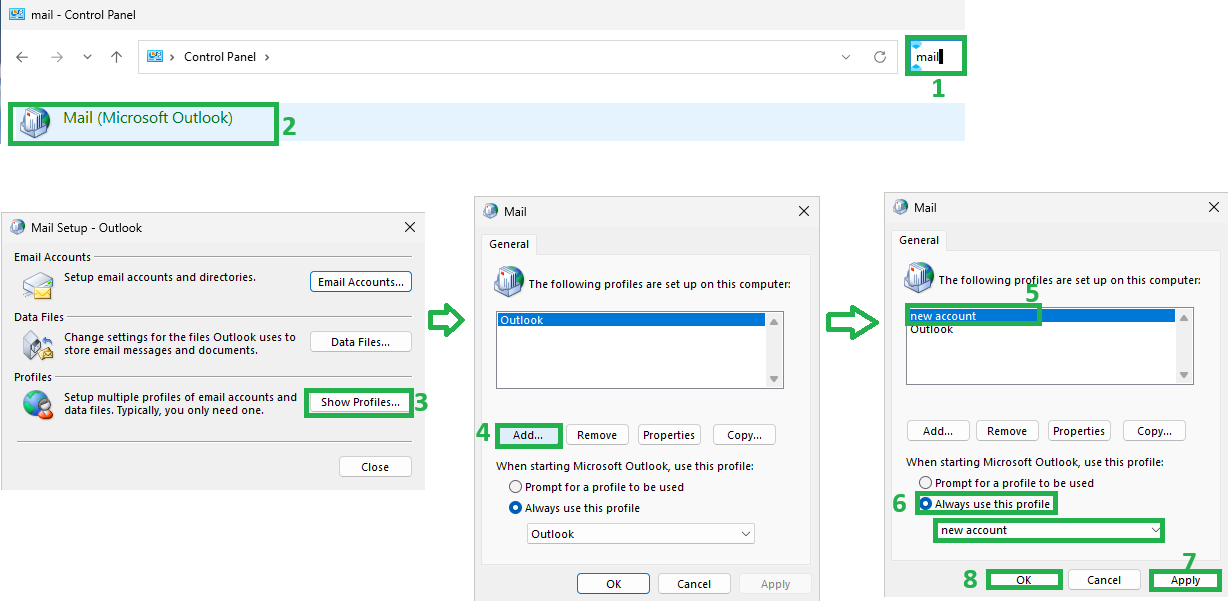The width and height of the screenshot is (1228, 602).
Task: Select the 'new account' profile in the list
Action: point(1040,316)
